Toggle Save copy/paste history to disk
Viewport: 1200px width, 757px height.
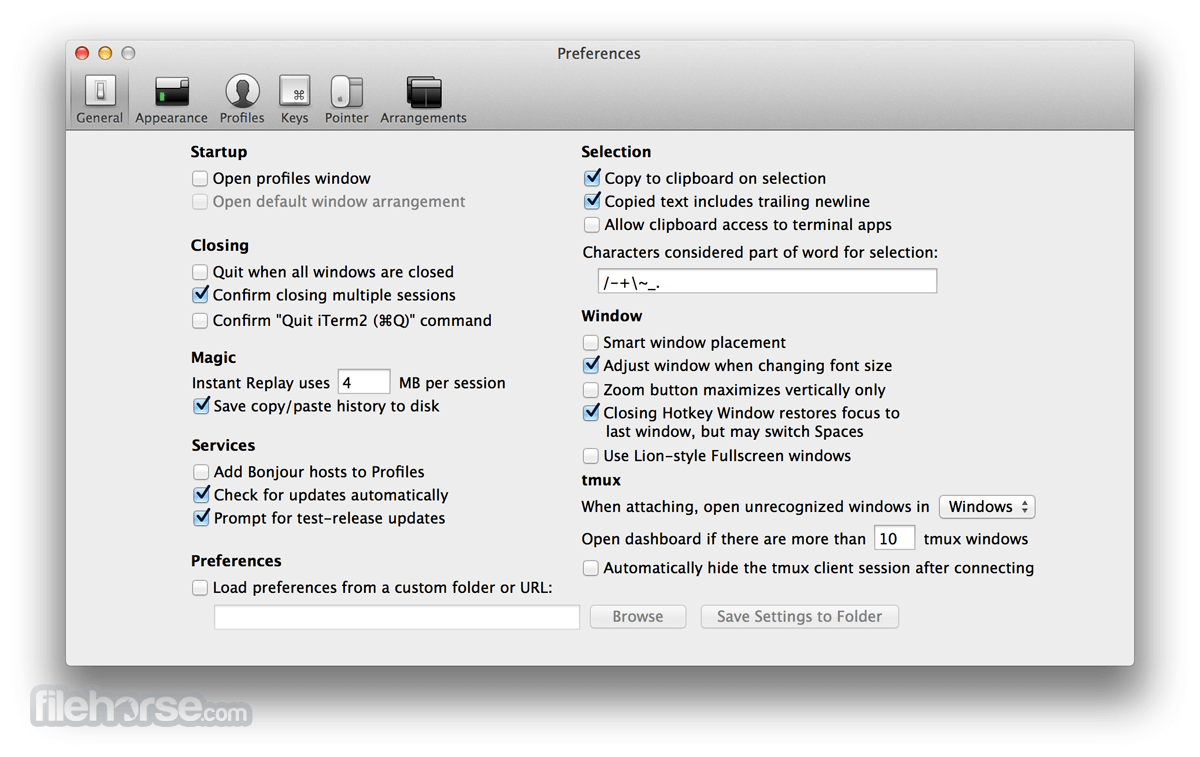pyautogui.click(x=201, y=406)
